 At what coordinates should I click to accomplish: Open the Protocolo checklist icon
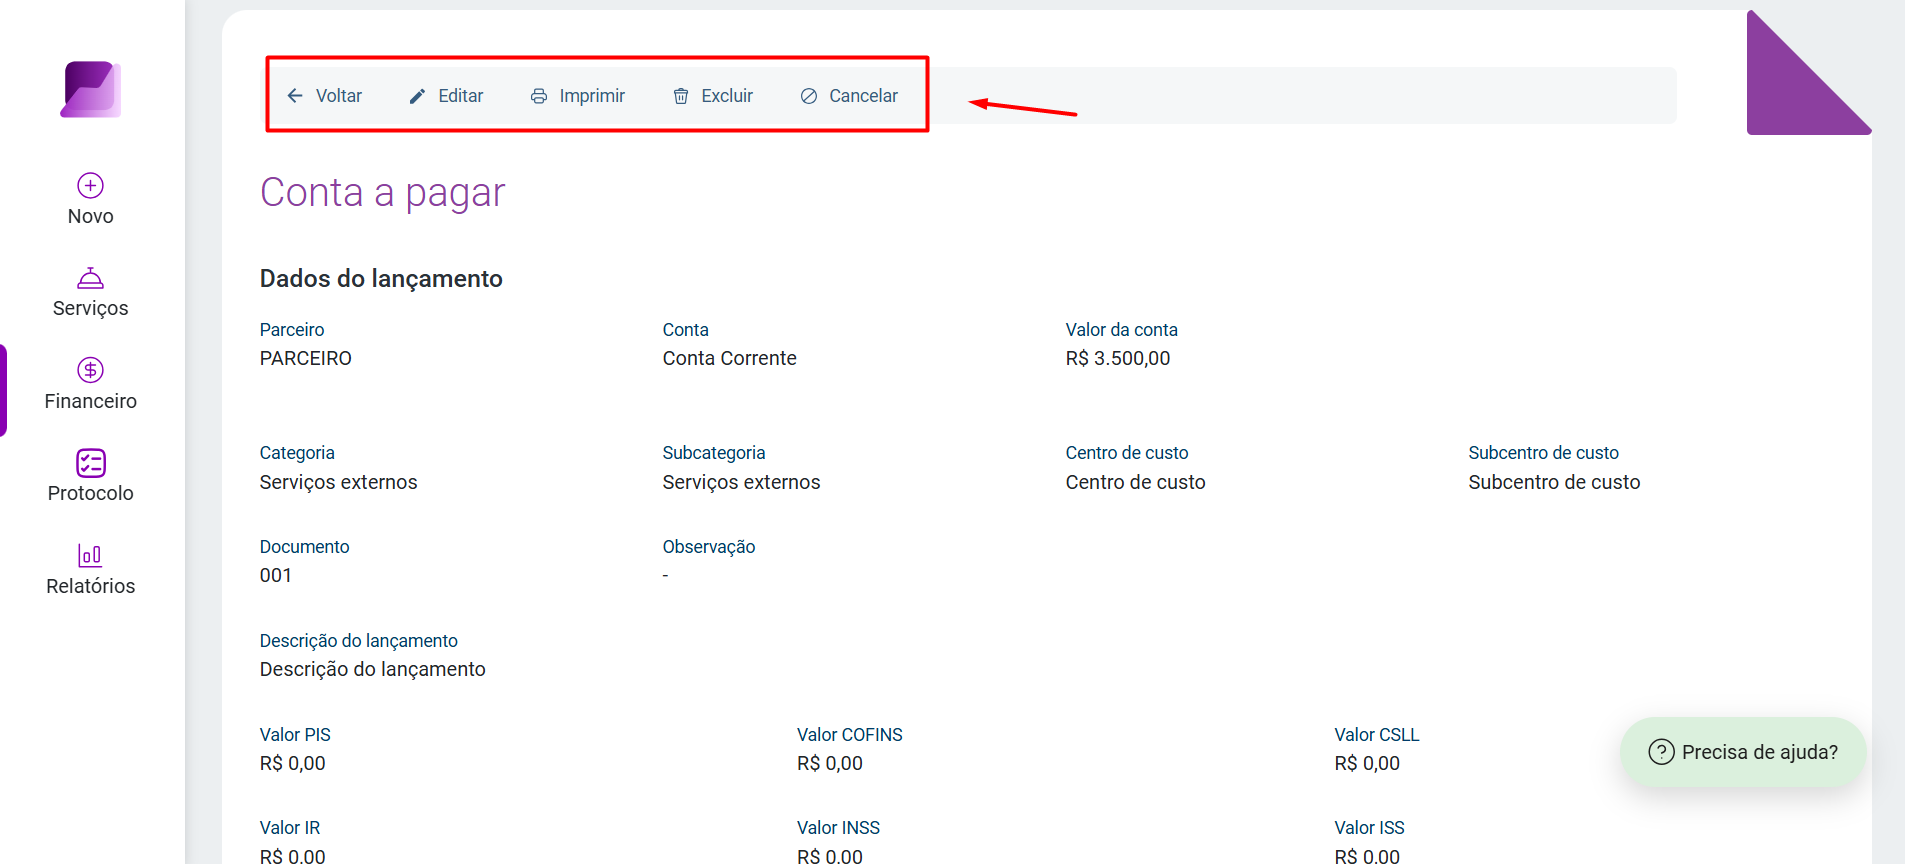tap(91, 463)
